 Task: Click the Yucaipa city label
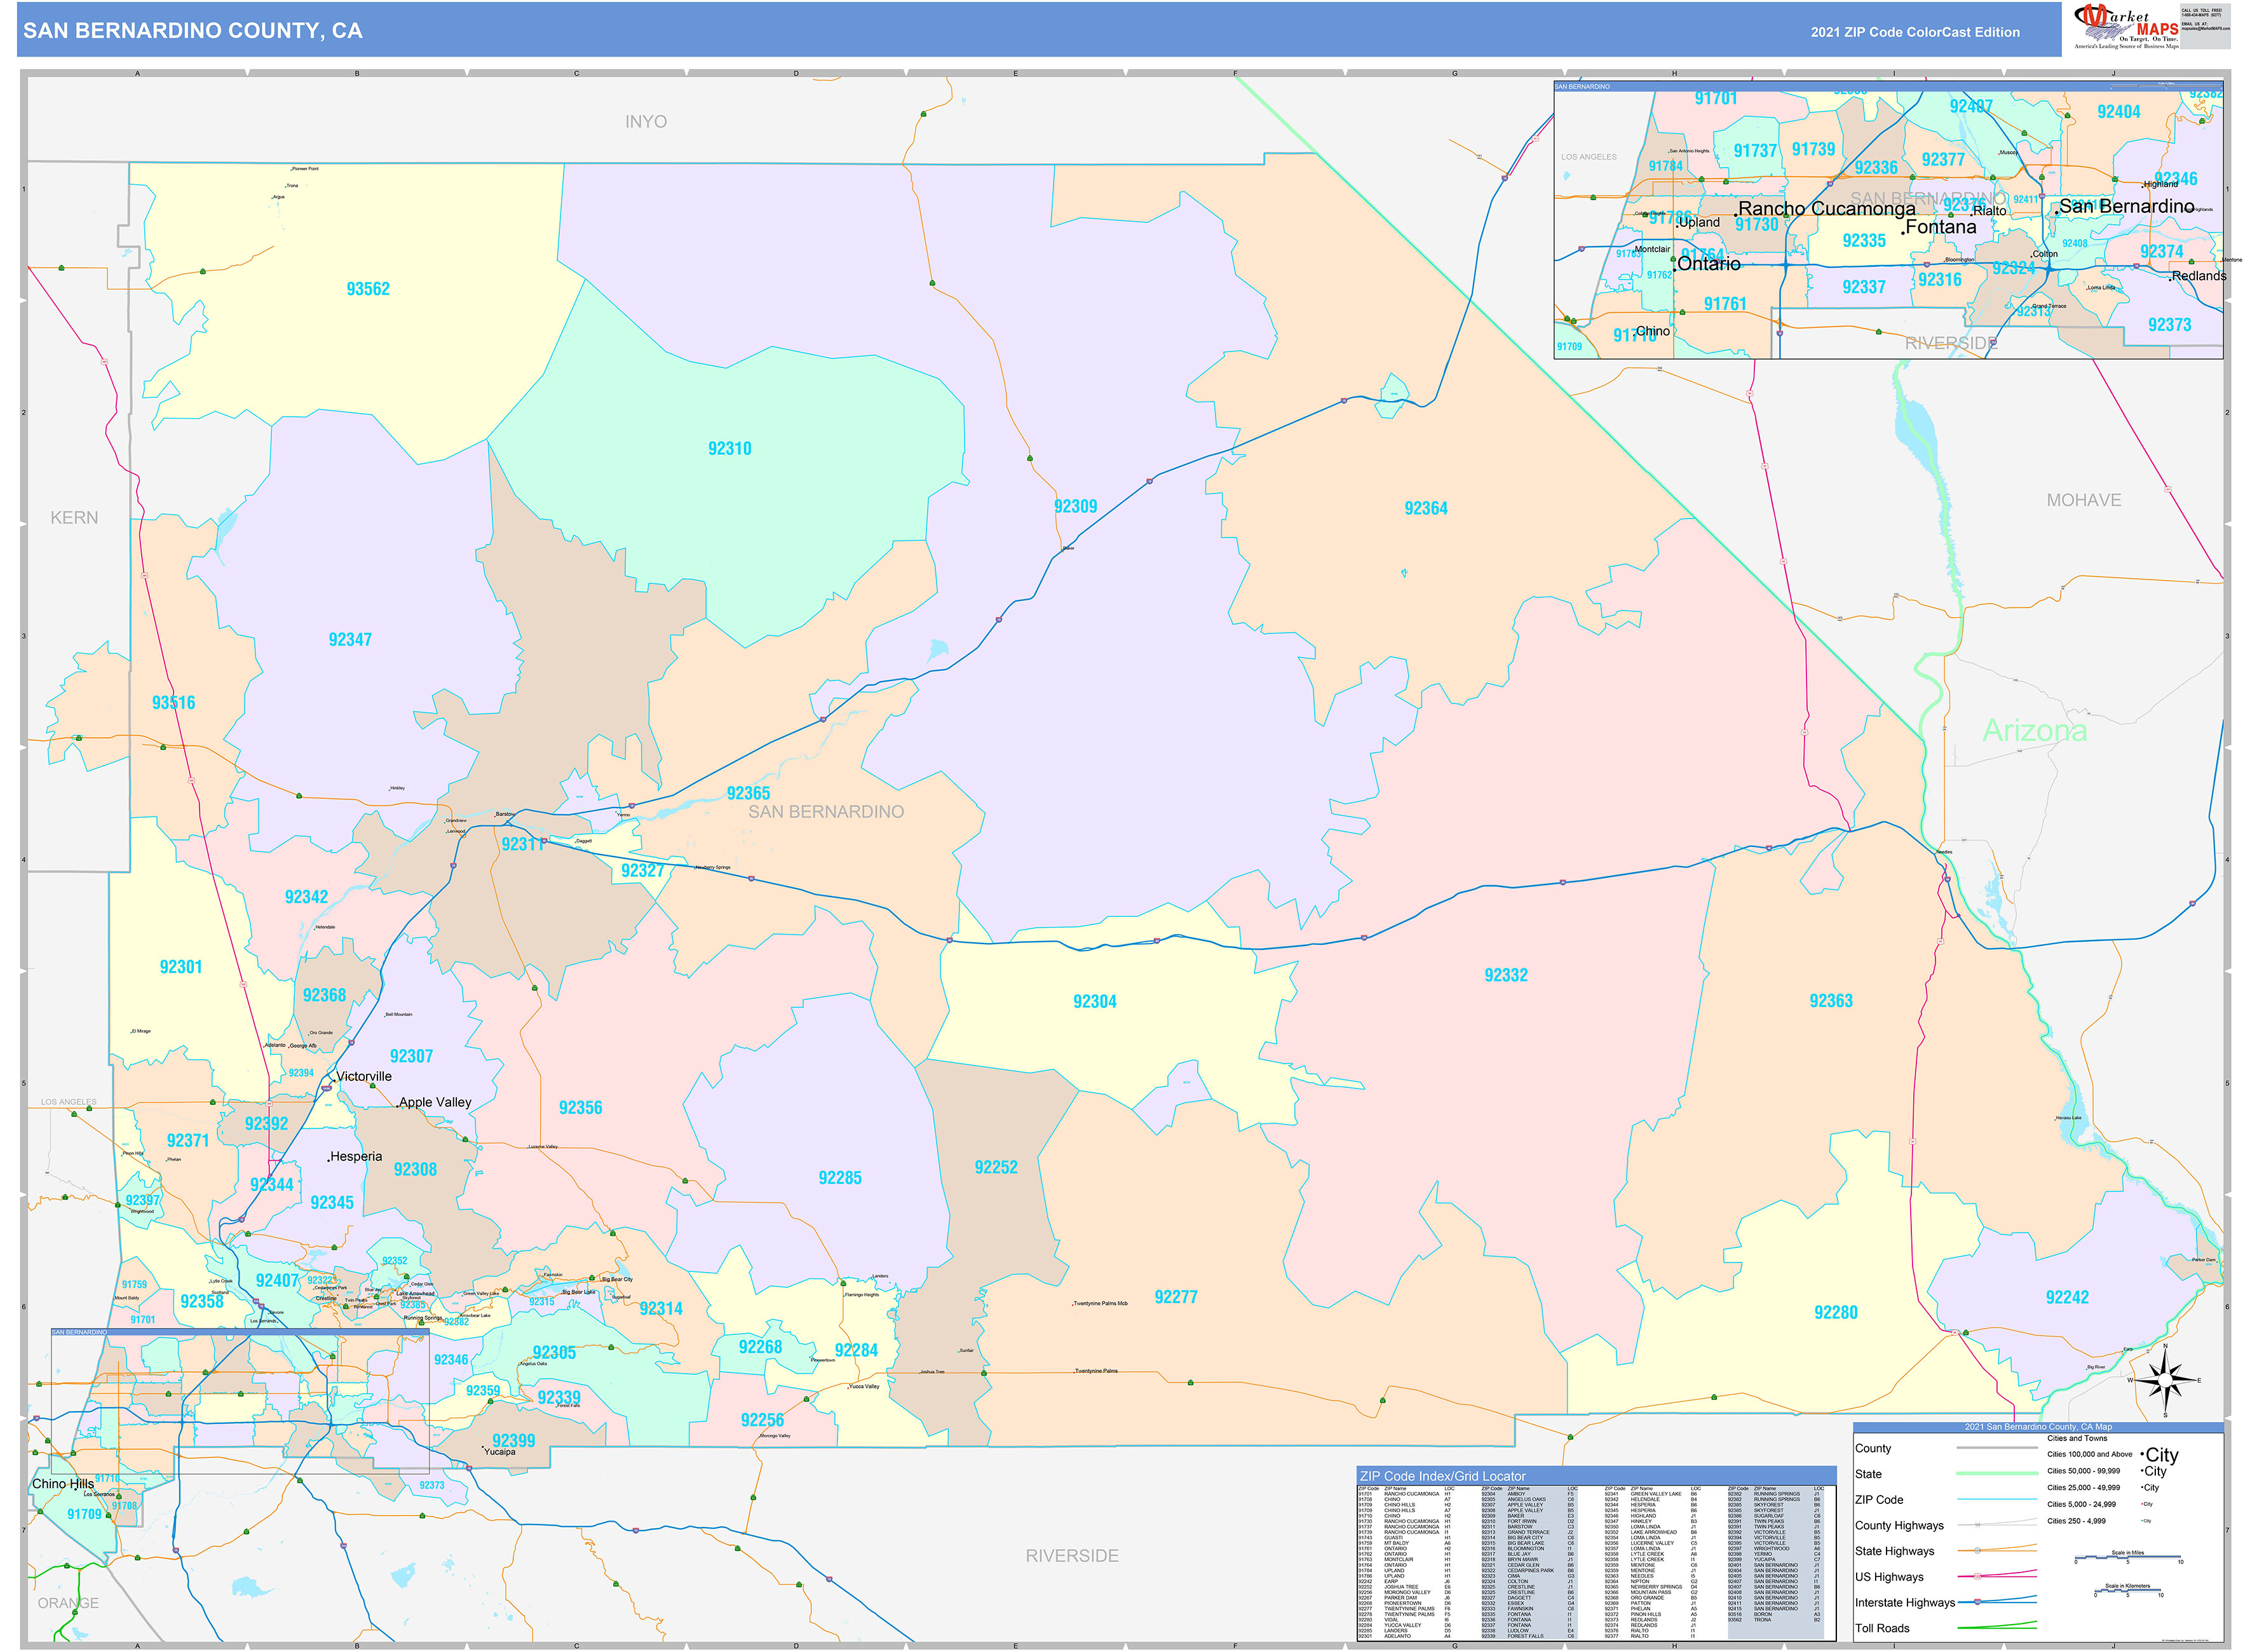tap(500, 1451)
